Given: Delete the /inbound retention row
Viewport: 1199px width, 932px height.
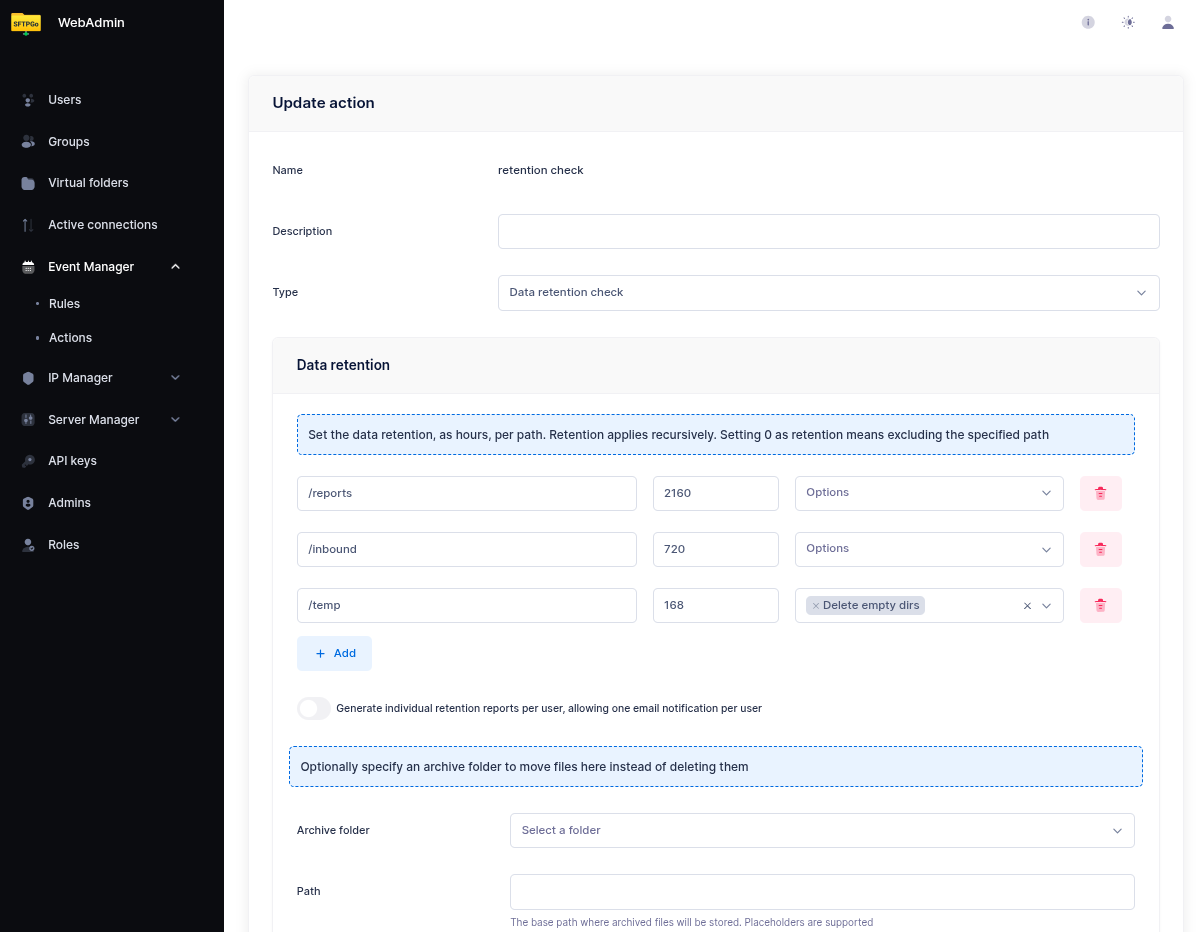Looking at the screenshot, I should (1100, 549).
